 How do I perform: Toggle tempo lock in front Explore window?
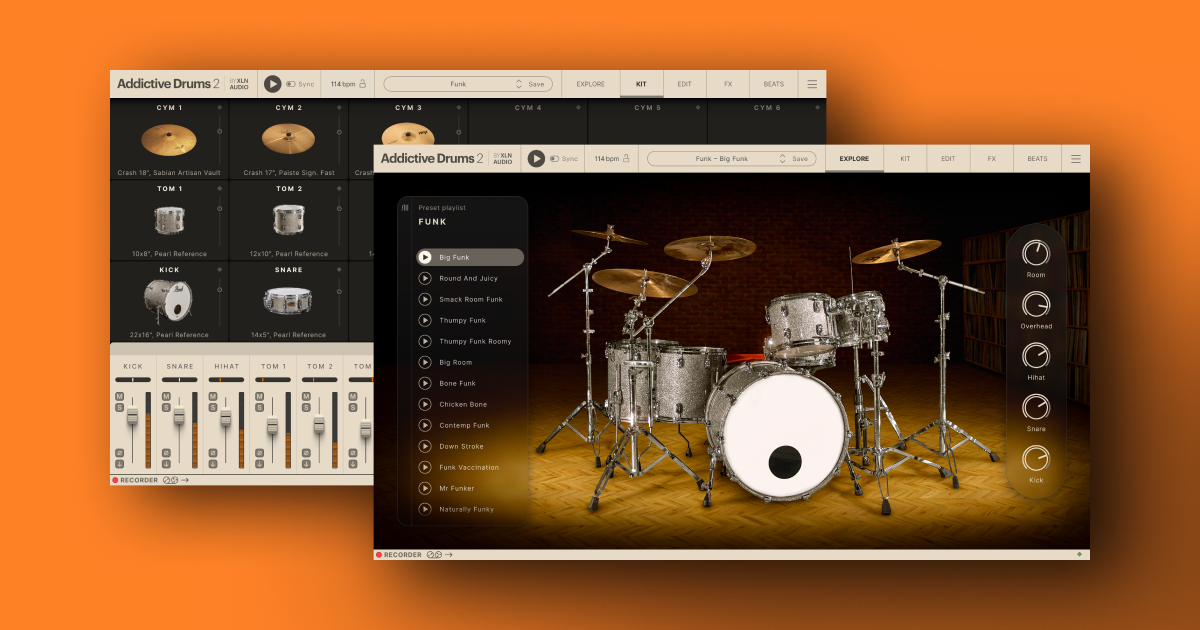pyautogui.click(x=626, y=158)
